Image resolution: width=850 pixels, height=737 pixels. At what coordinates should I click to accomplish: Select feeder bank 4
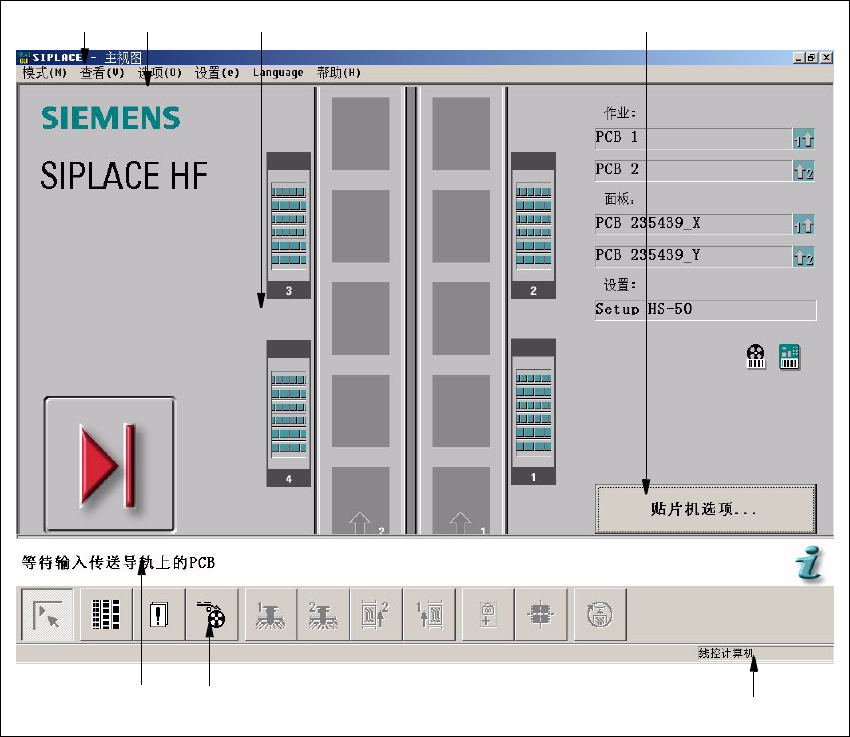(x=288, y=413)
